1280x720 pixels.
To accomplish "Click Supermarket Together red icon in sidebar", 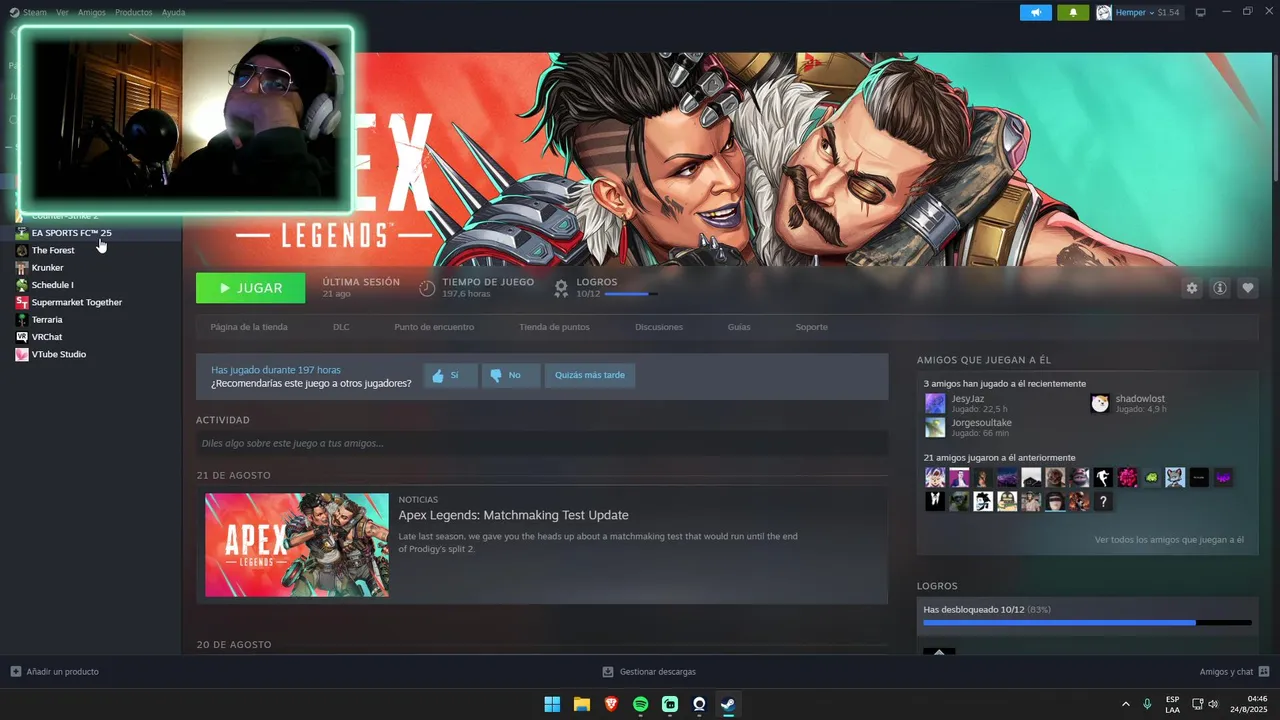I will click(x=22, y=302).
